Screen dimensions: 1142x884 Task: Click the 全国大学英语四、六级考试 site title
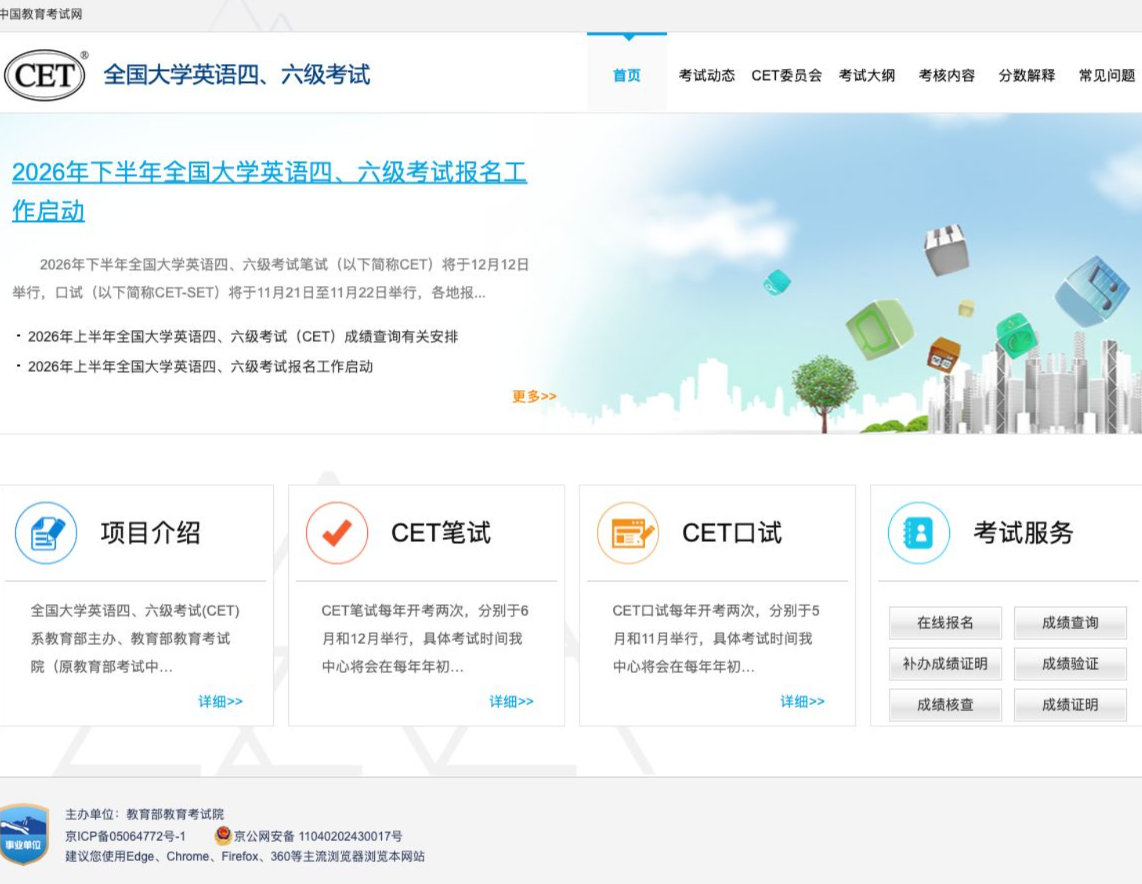(237, 74)
